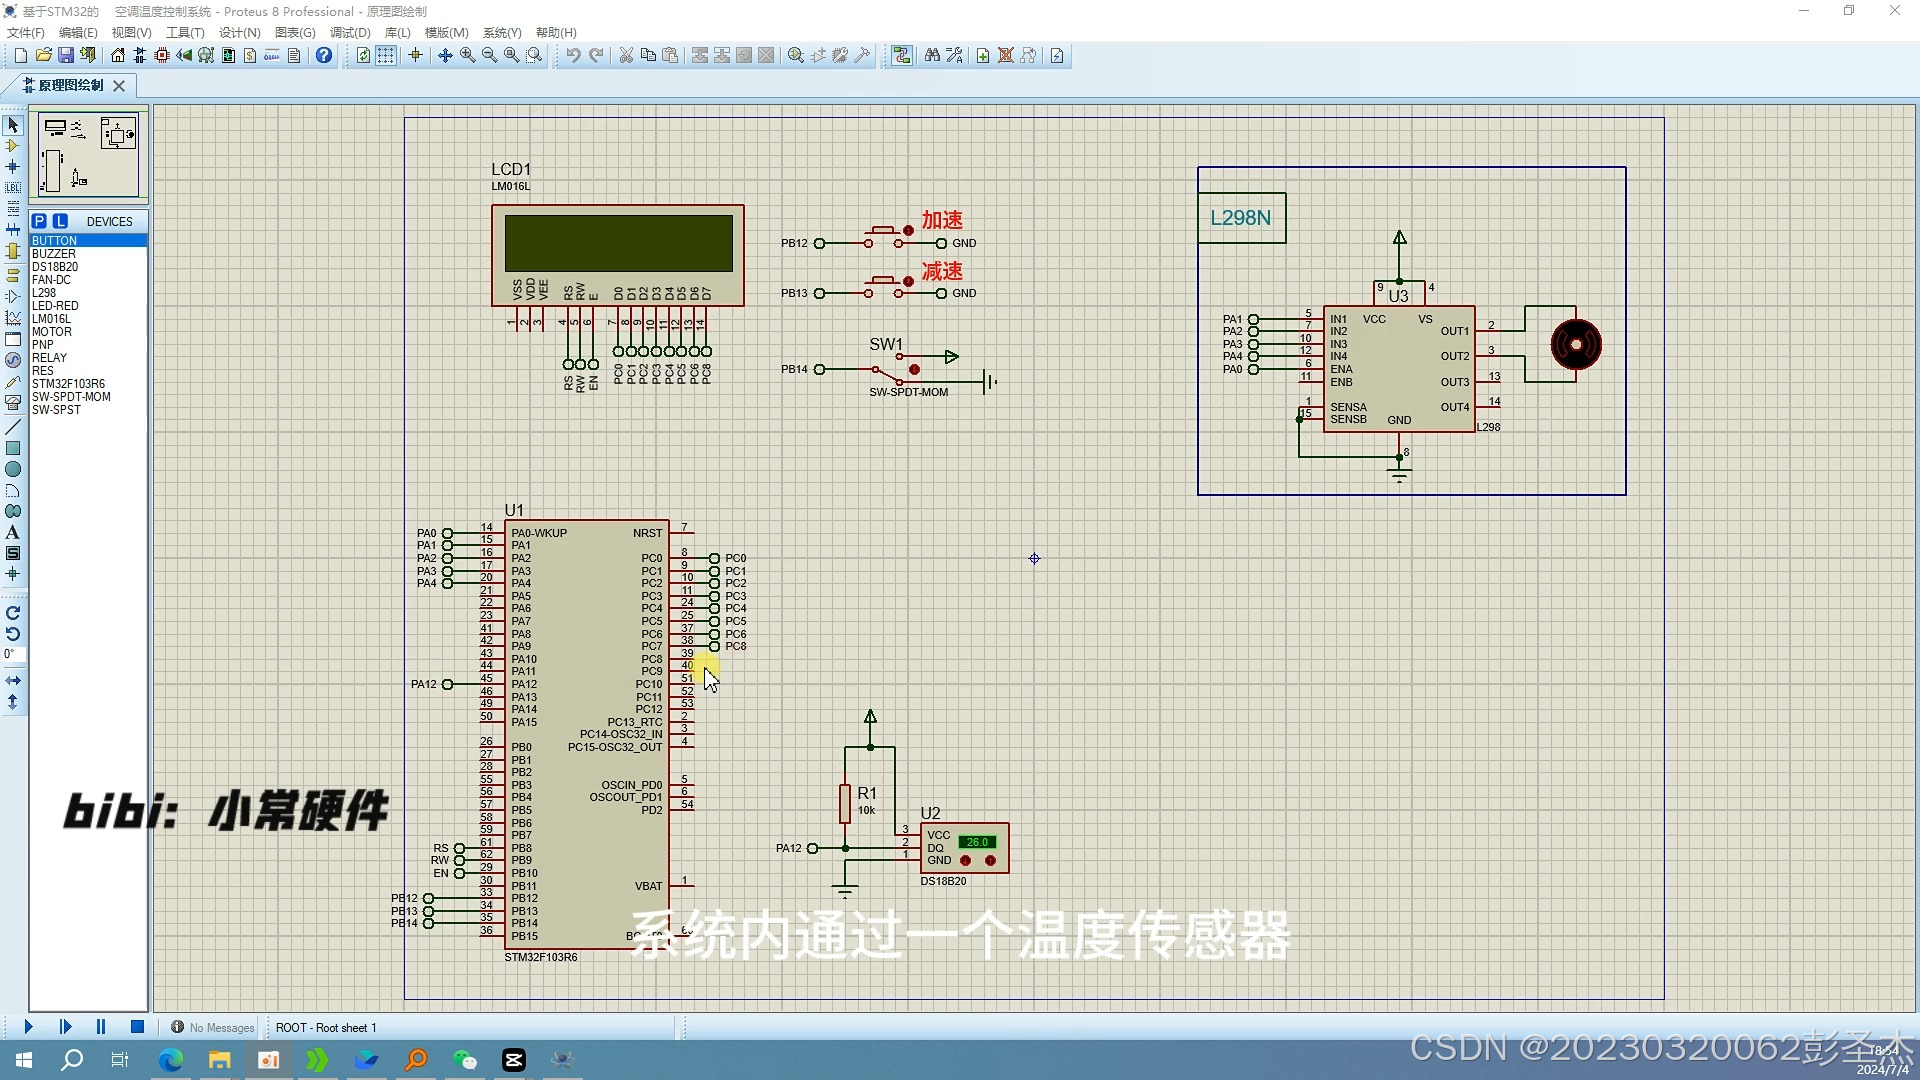Click the redo arrow icon
This screenshot has height=1080, width=1920.
[x=596, y=56]
